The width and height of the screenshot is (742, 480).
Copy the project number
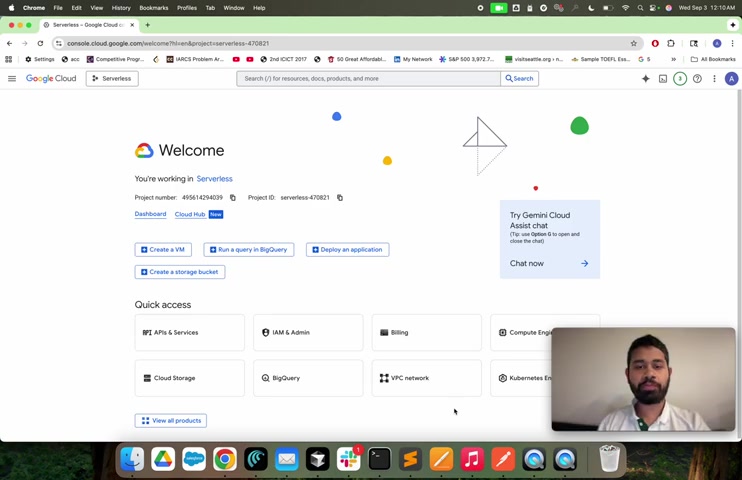pos(233,197)
